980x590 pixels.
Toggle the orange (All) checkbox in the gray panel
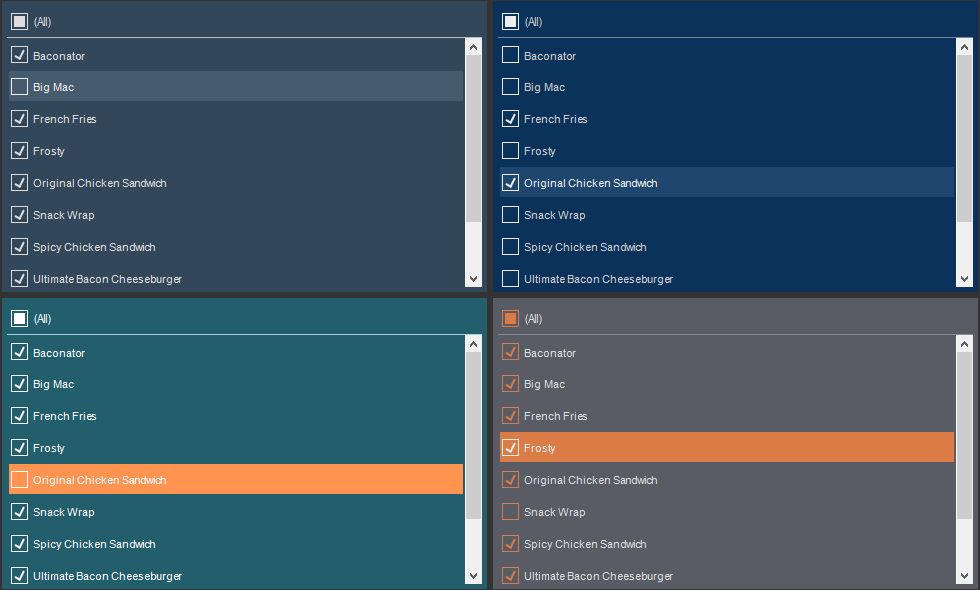(x=510, y=318)
